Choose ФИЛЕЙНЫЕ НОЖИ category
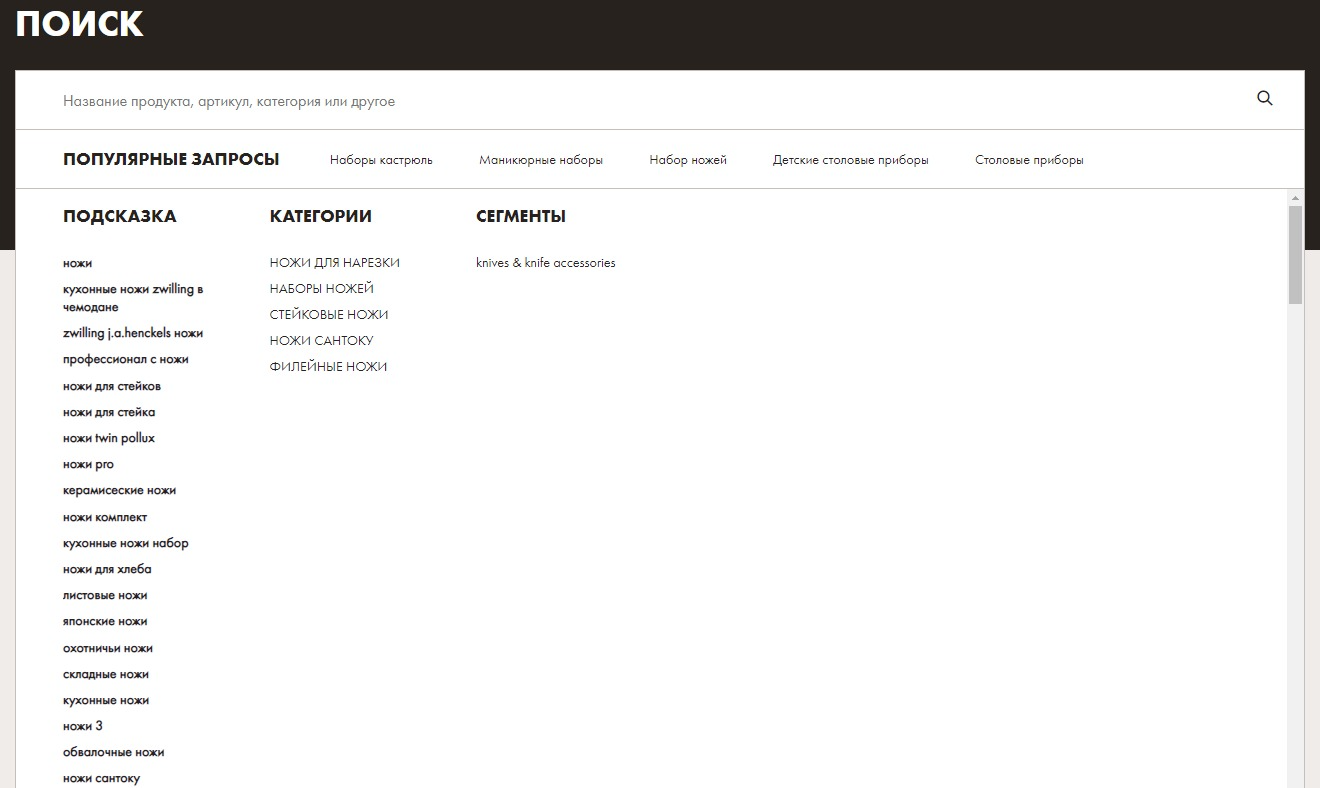 (x=328, y=367)
